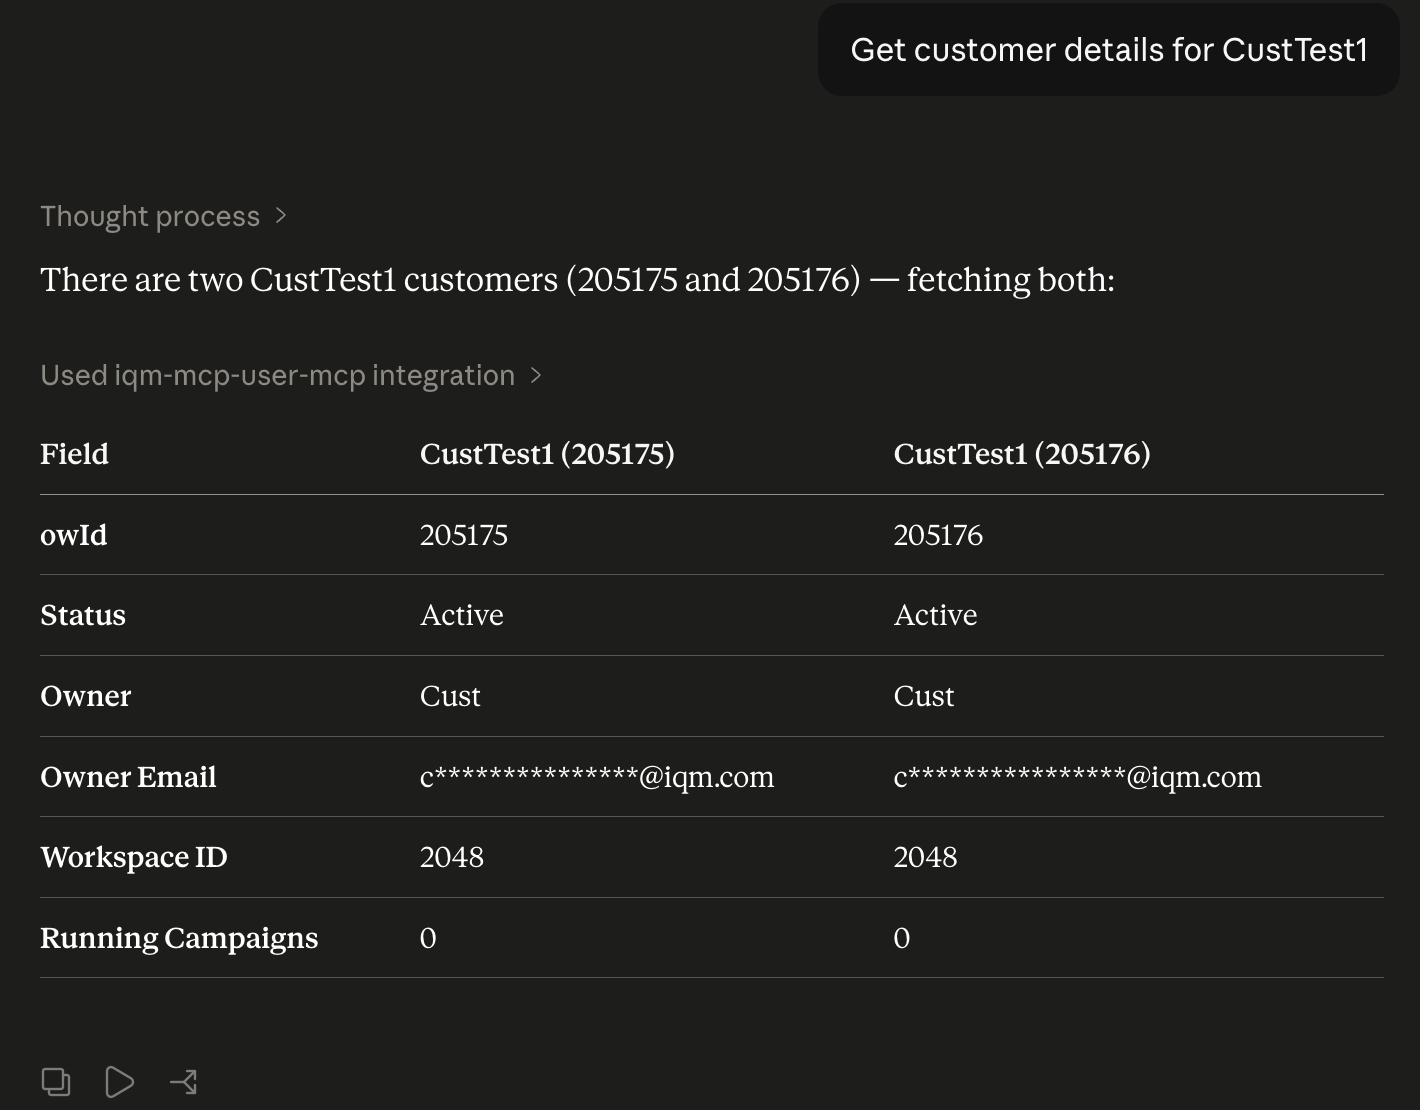Expand the Thought process section
This screenshot has height=1110, width=1420.
163,216
